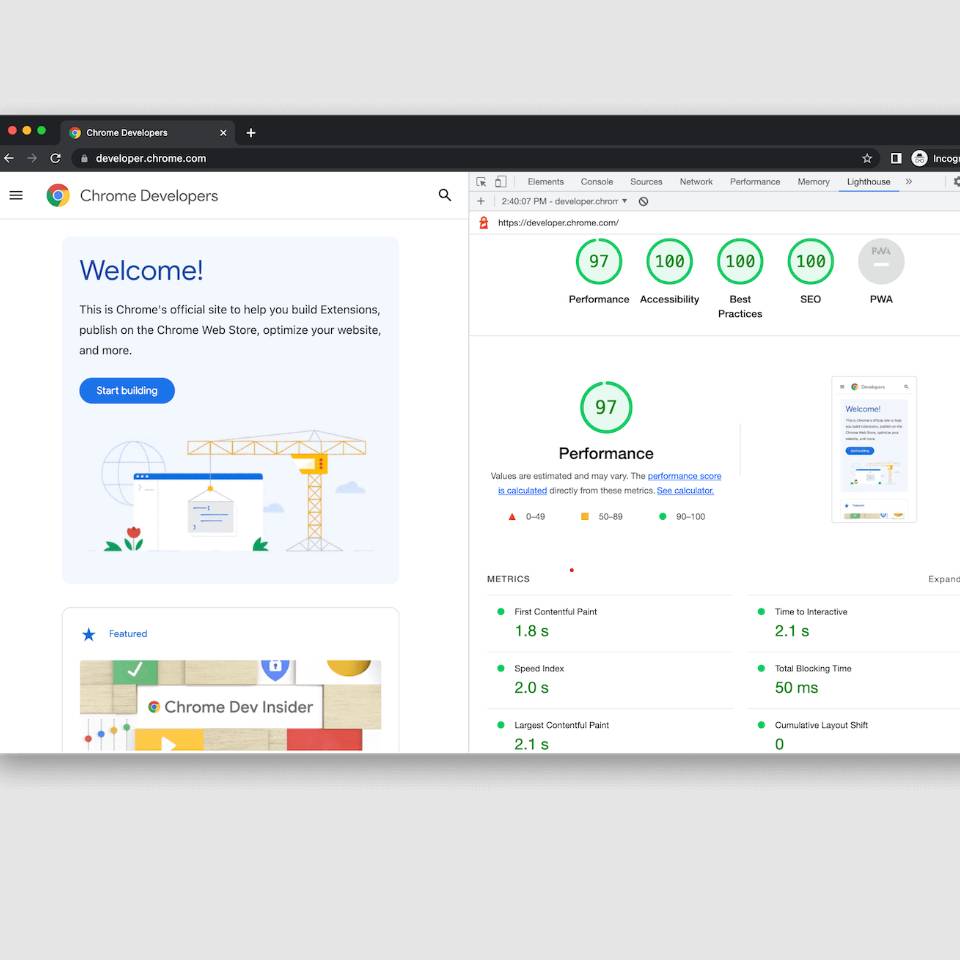
Task: Click the final screenshot thumbnail
Action: click(x=874, y=449)
